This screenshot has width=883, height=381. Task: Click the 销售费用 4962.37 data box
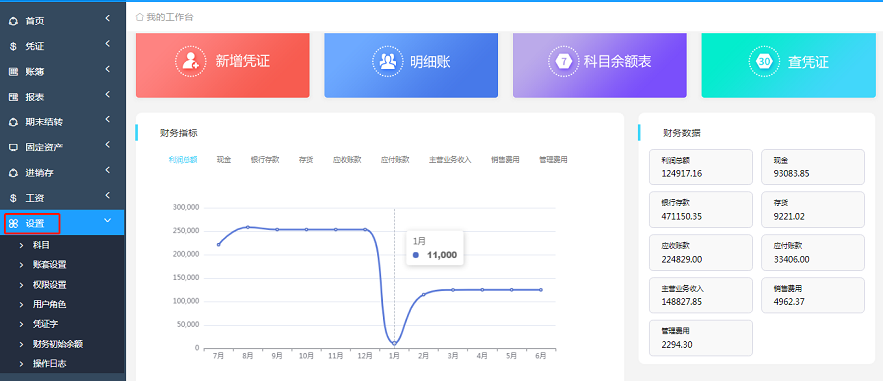click(x=813, y=295)
